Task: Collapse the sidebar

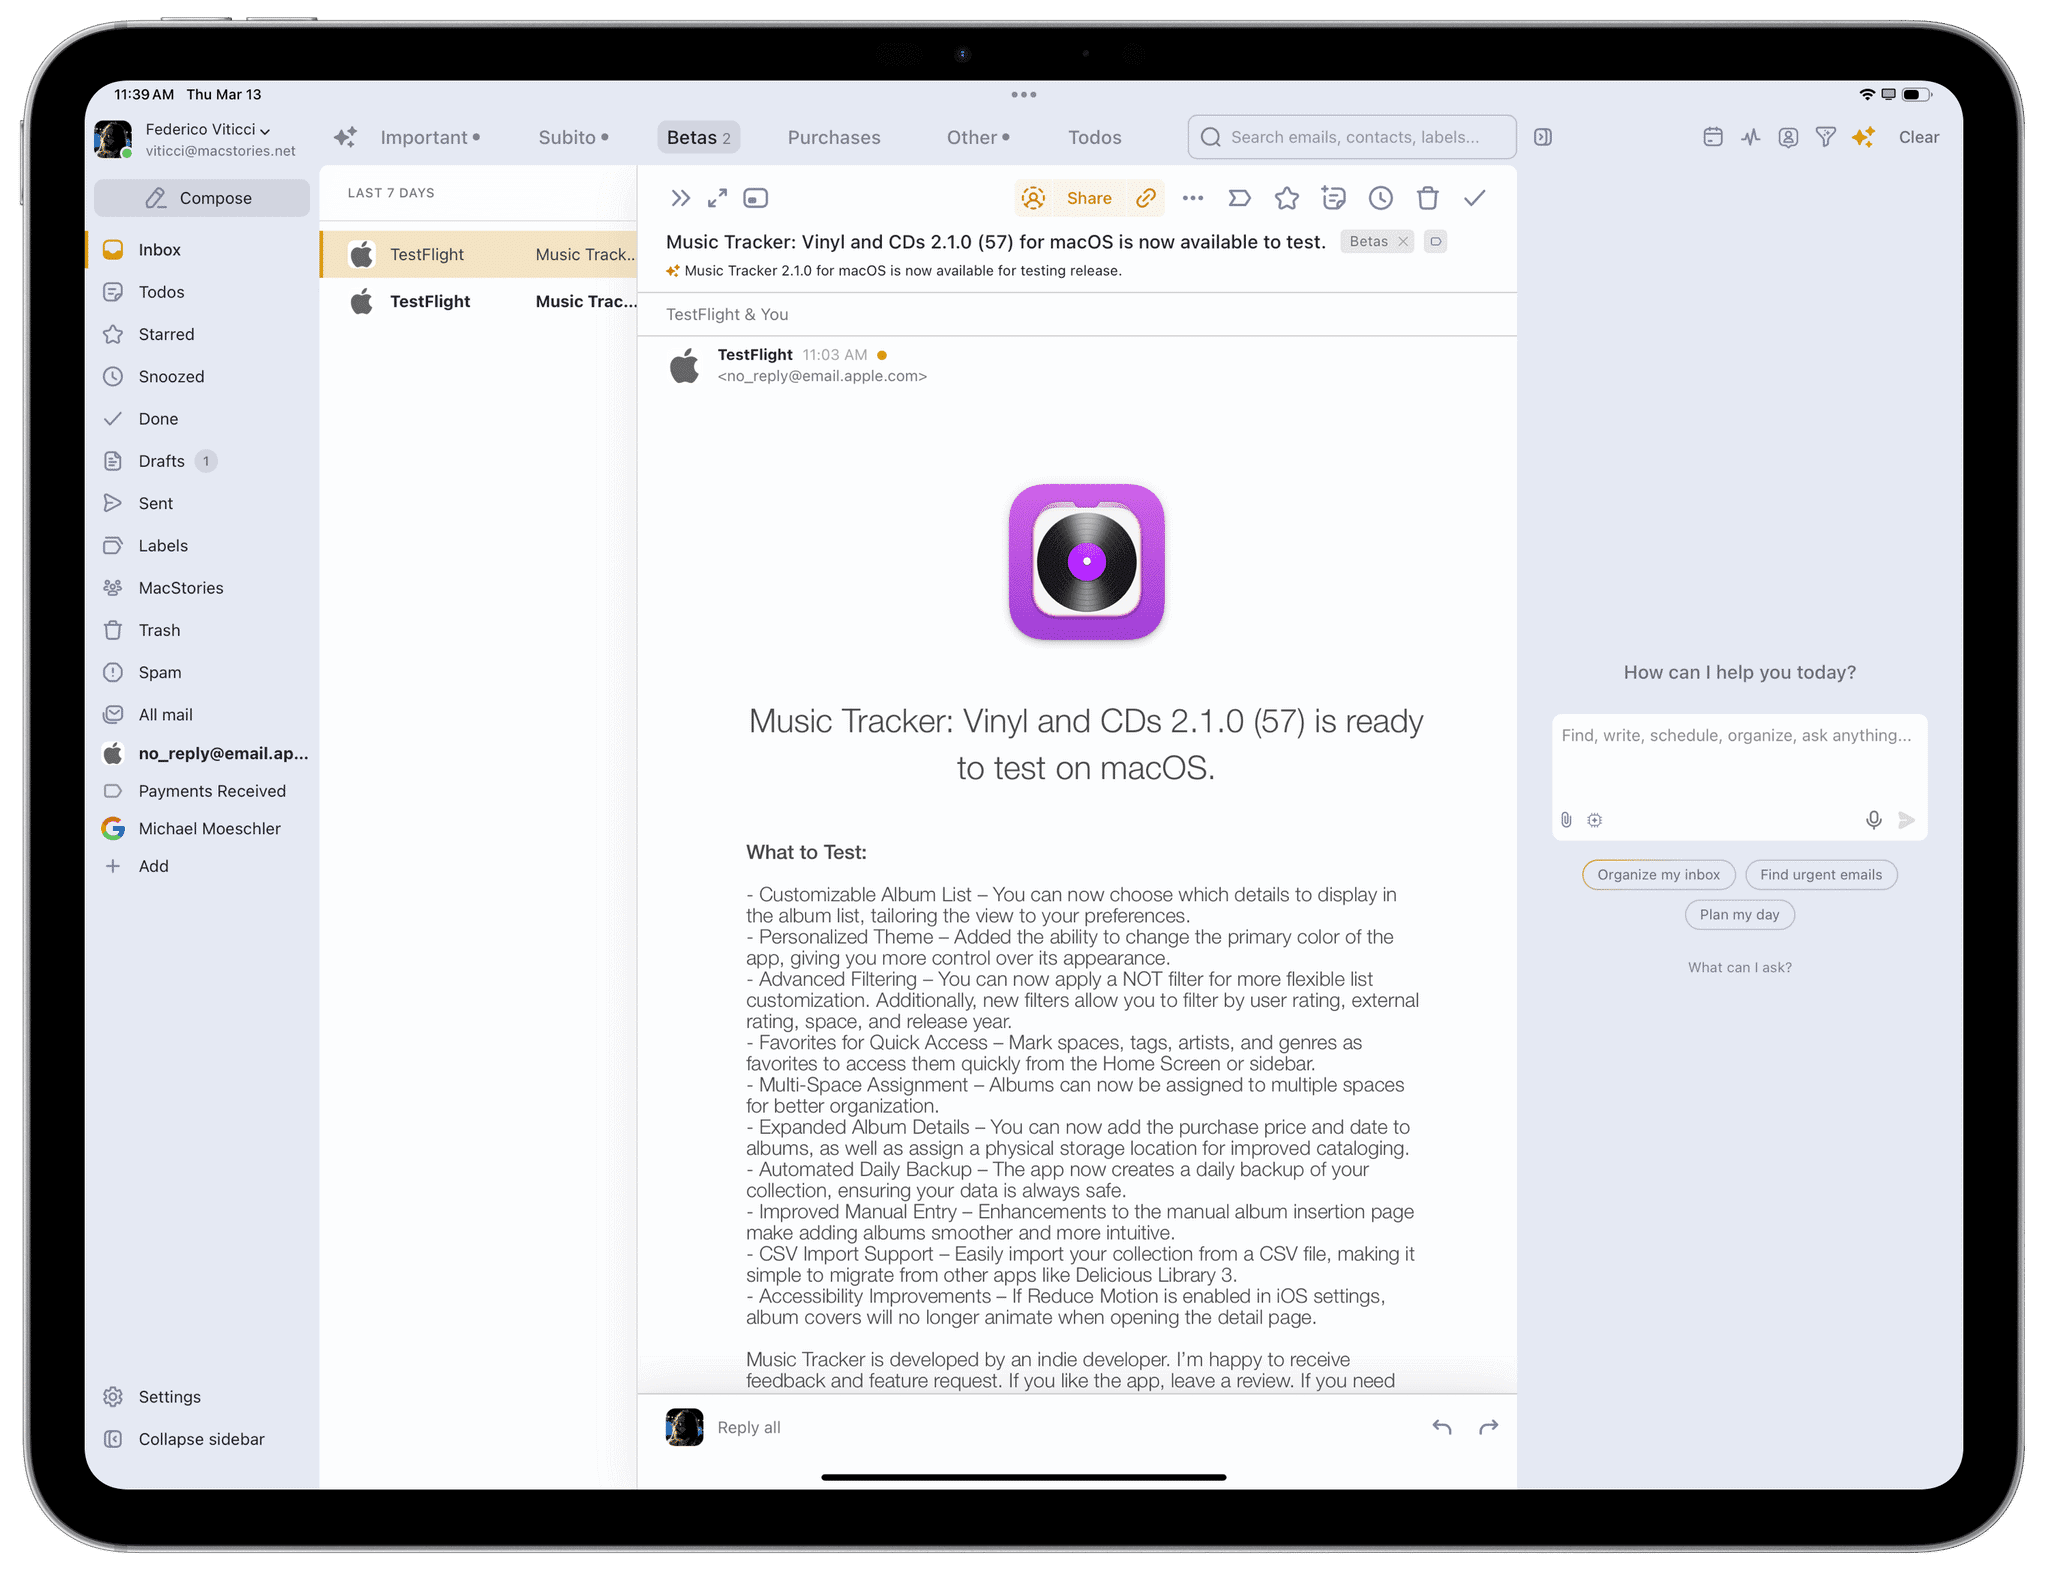Action: [202, 1439]
